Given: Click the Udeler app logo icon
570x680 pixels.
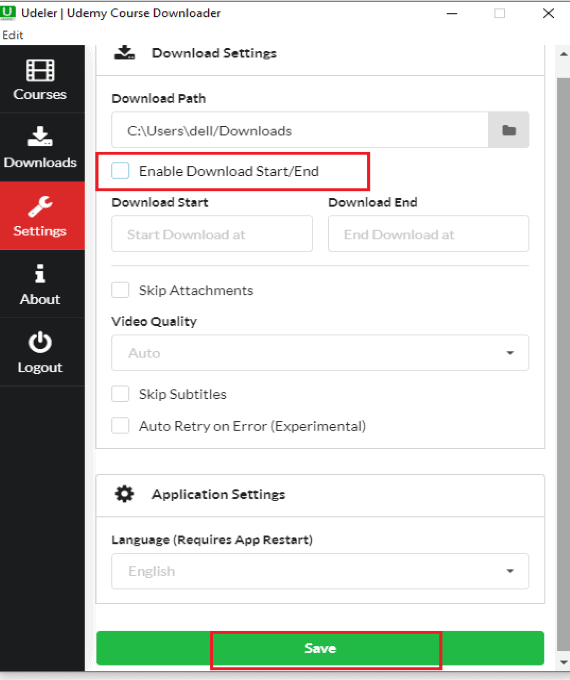Looking at the screenshot, I should click(x=8, y=13).
